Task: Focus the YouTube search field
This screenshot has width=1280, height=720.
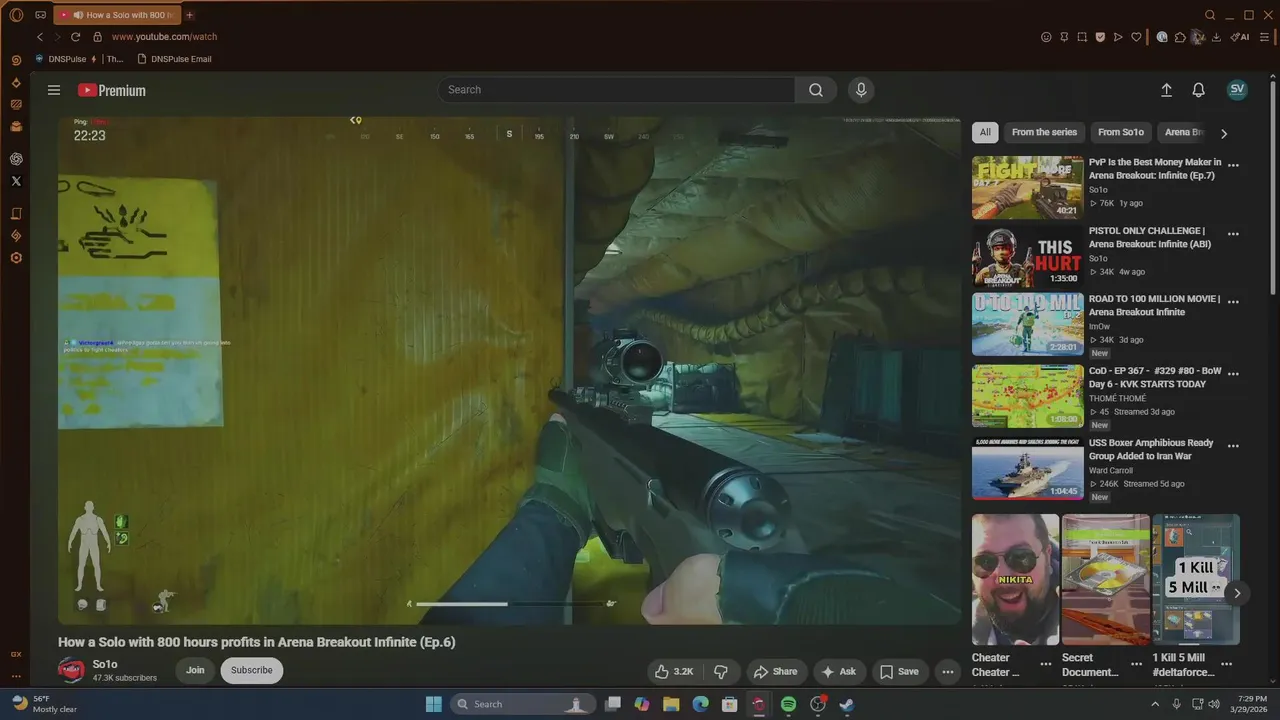Action: click(616, 90)
